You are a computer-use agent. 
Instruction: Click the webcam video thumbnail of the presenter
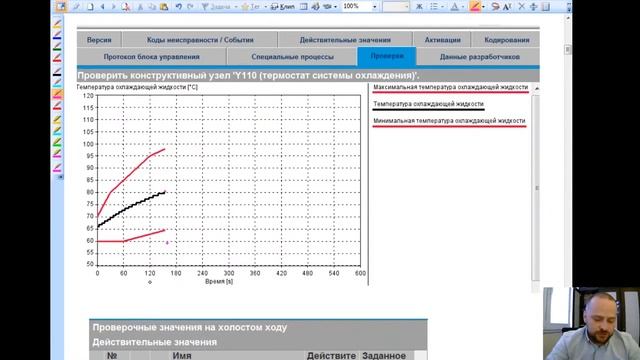(591, 324)
